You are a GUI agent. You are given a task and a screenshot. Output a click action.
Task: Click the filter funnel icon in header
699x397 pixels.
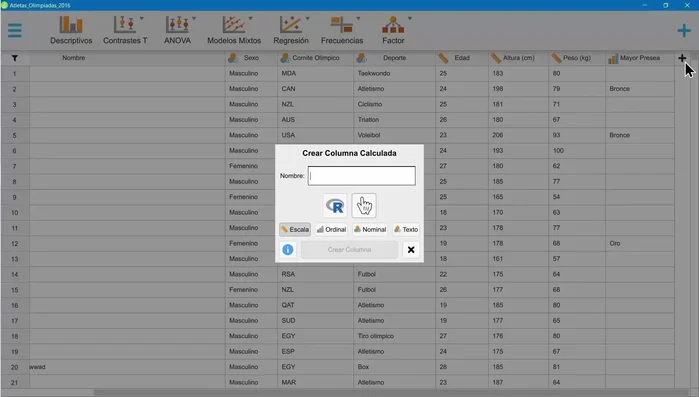15,58
